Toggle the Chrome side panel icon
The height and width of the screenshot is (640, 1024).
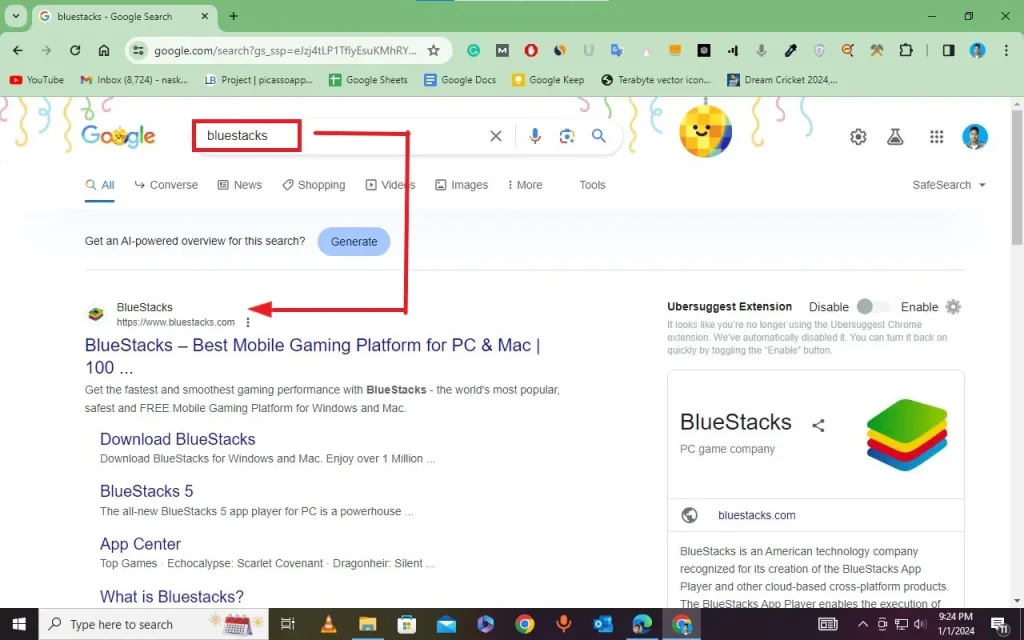(x=948, y=50)
